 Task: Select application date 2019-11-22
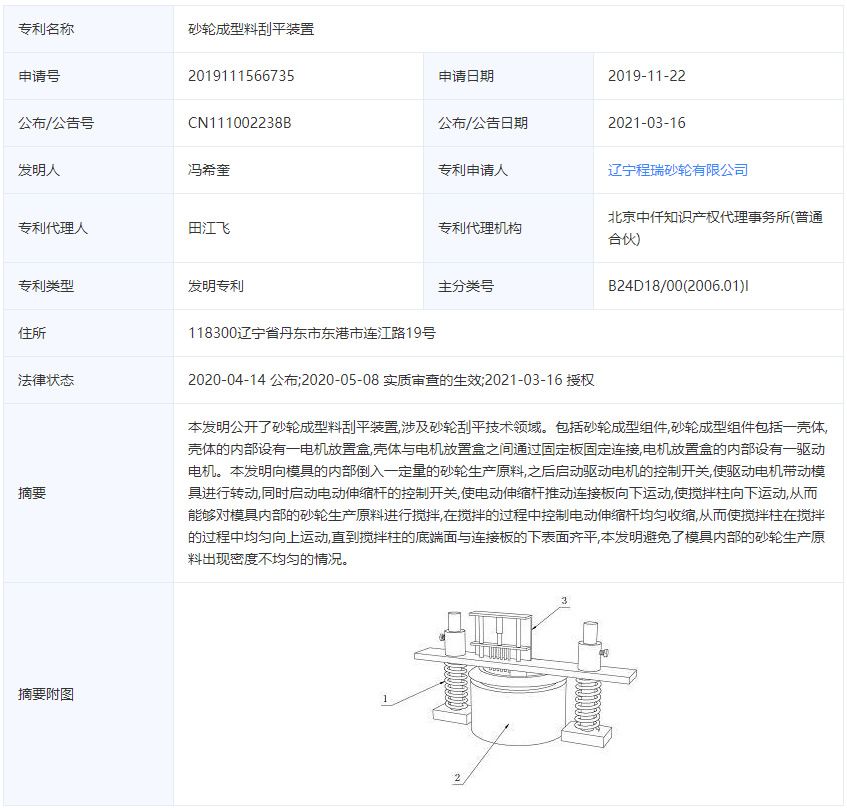pos(647,76)
